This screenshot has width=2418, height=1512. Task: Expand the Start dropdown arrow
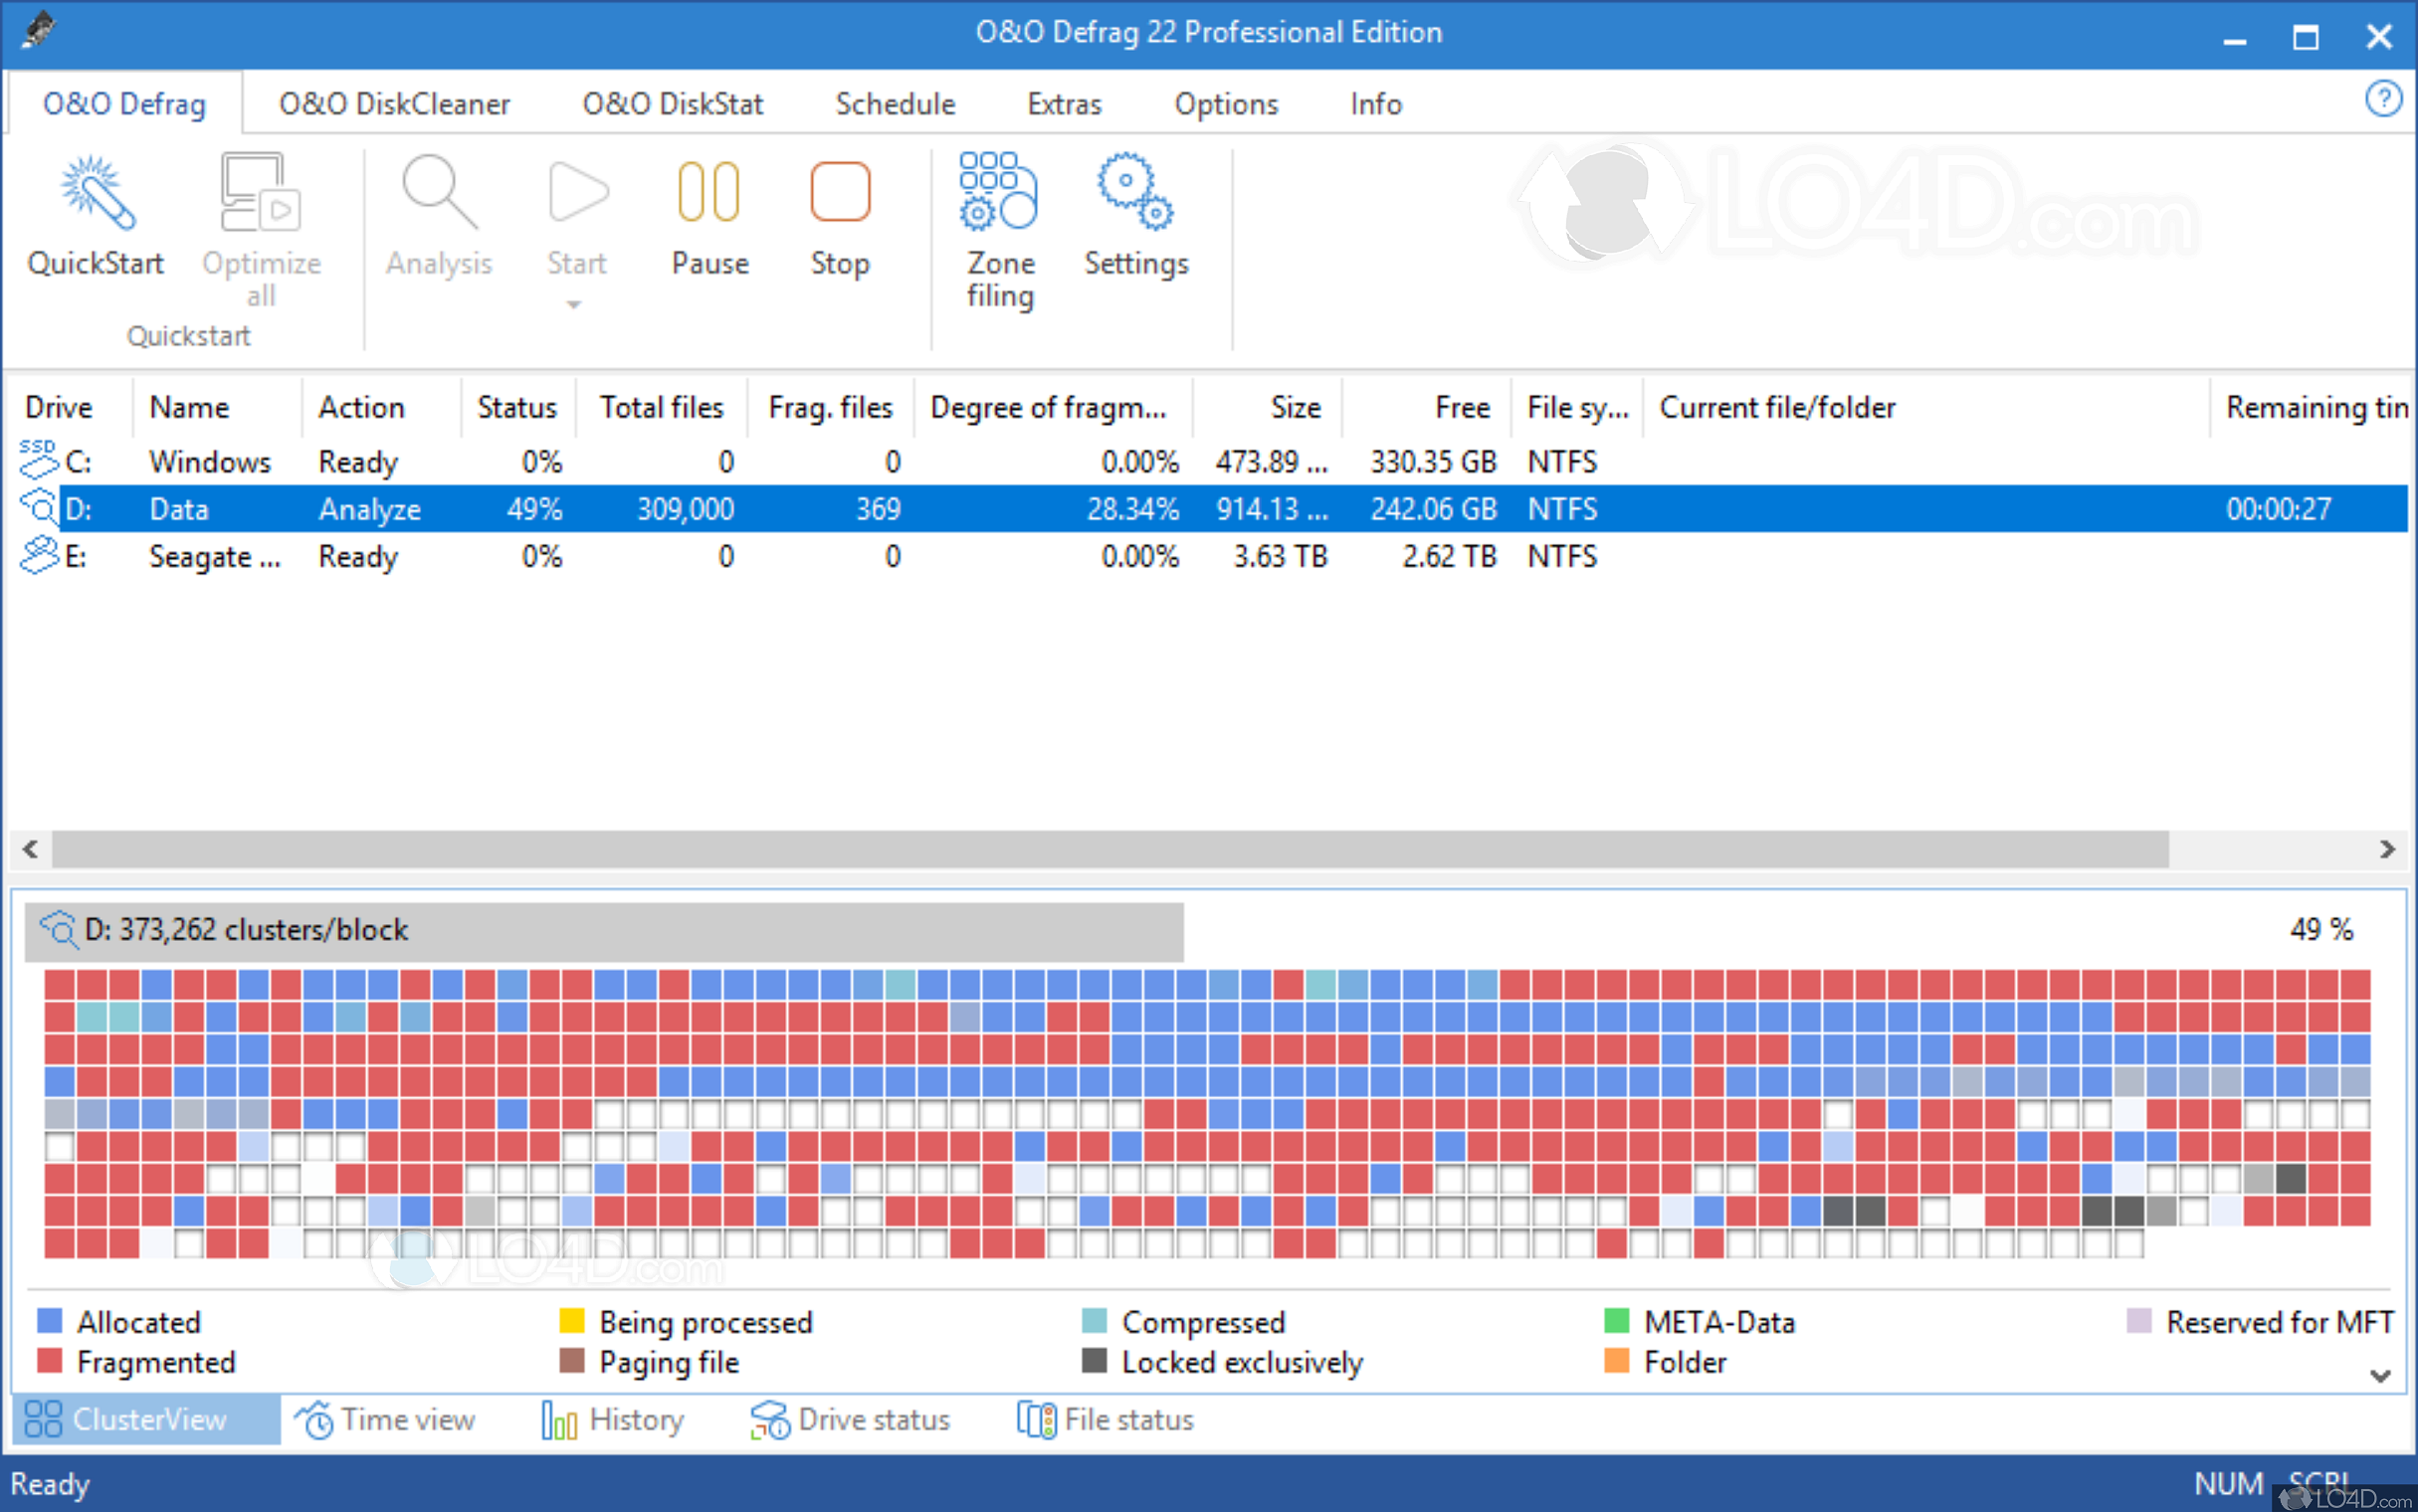[574, 304]
